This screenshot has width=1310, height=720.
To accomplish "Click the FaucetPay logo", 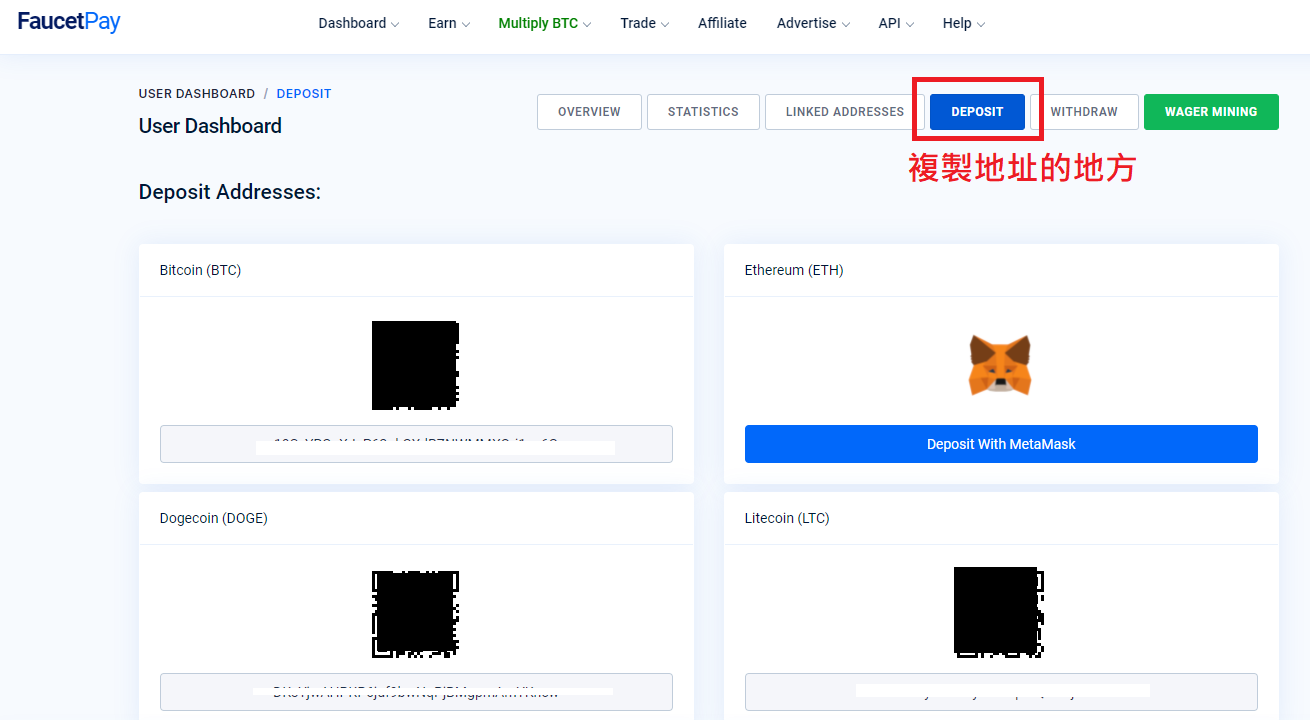I will click(x=69, y=22).
